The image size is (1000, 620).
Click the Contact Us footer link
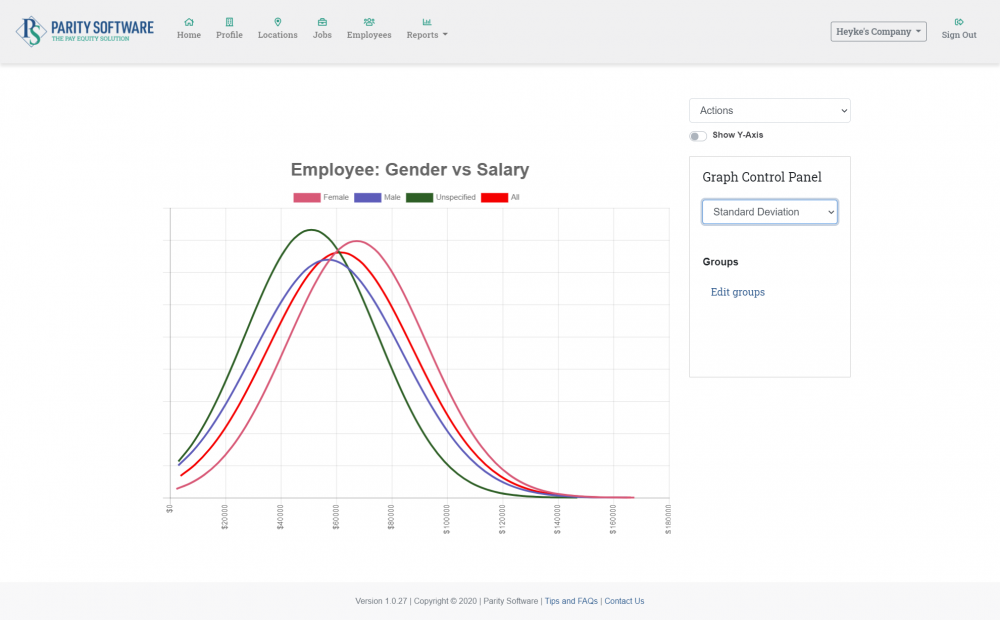[624, 601]
